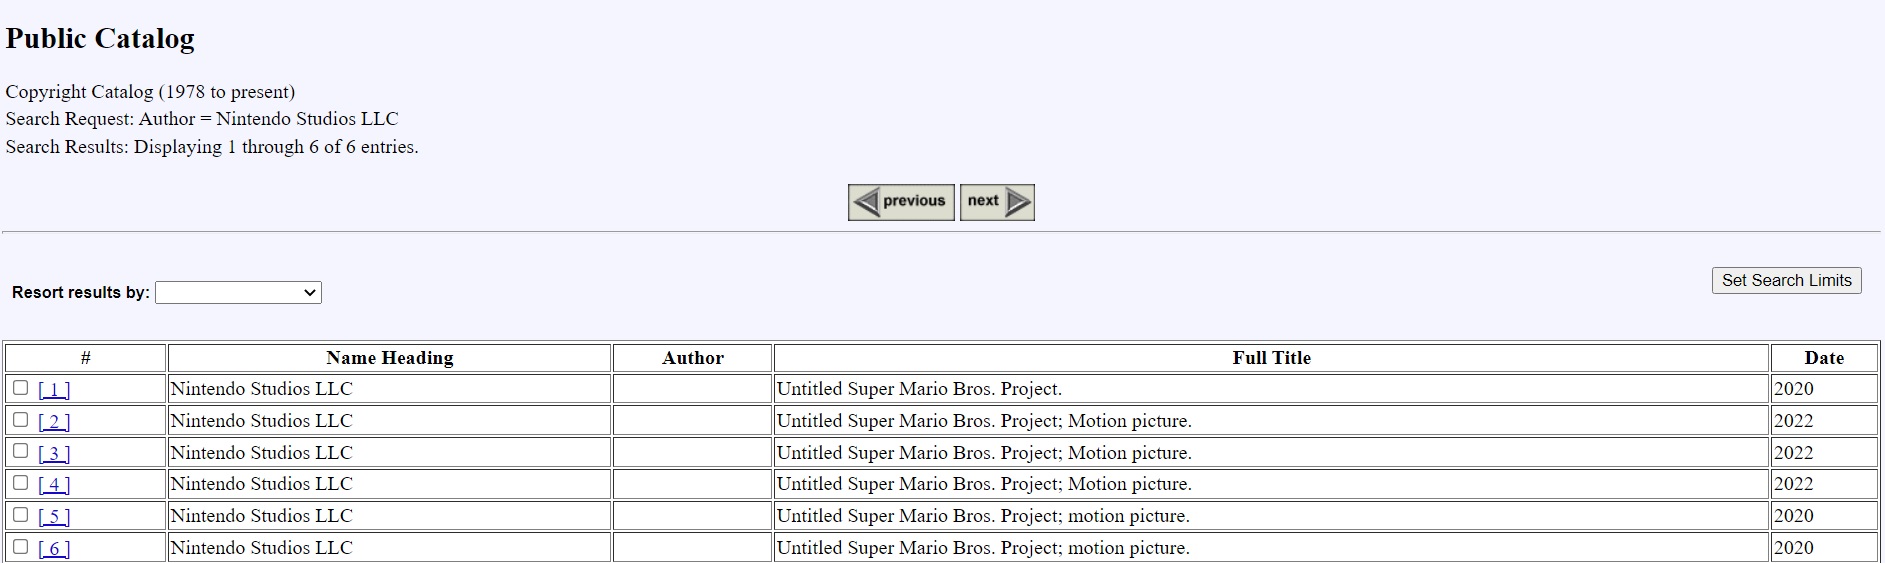Click the previous page arrow button
The width and height of the screenshot is (1885, 563).
pyautogui.click(x=901, y=202)
